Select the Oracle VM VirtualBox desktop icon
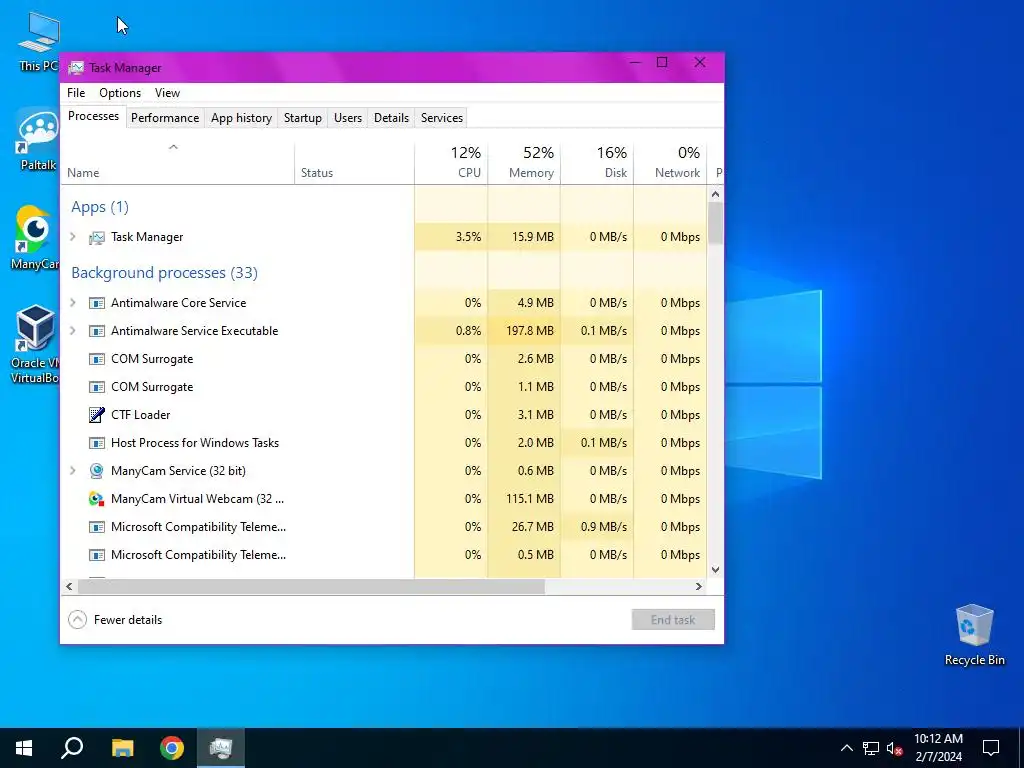The image size is (1024, 768). coord(35,344)
